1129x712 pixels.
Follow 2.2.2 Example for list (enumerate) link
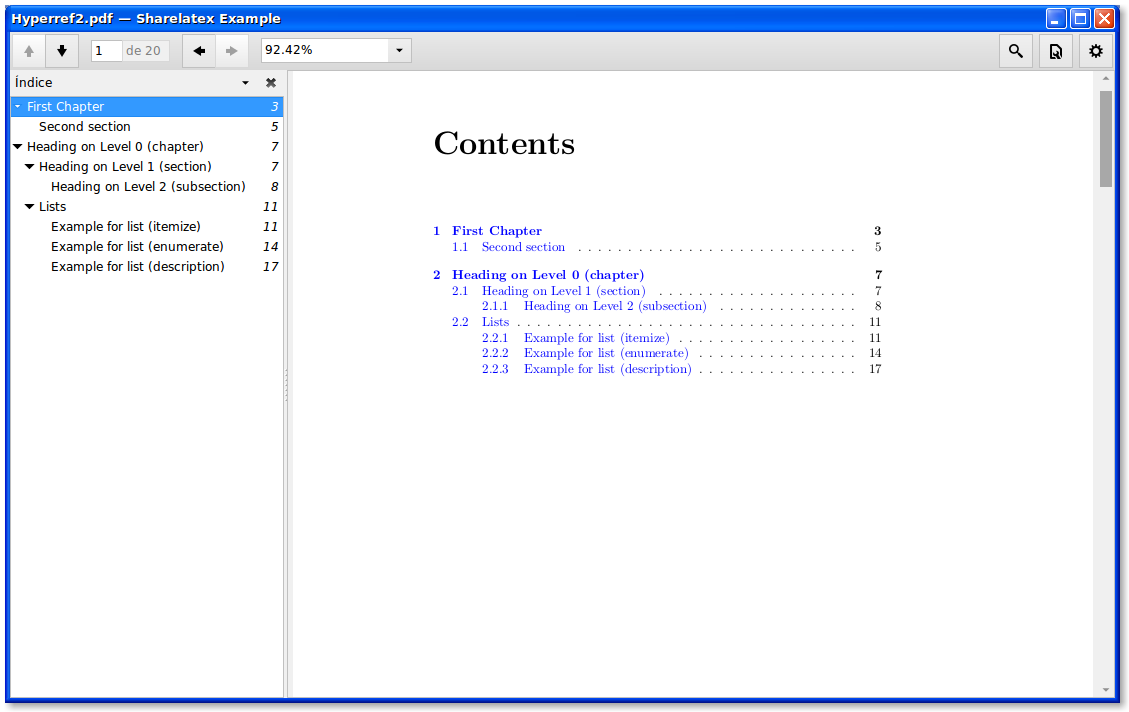click(585, 353)
